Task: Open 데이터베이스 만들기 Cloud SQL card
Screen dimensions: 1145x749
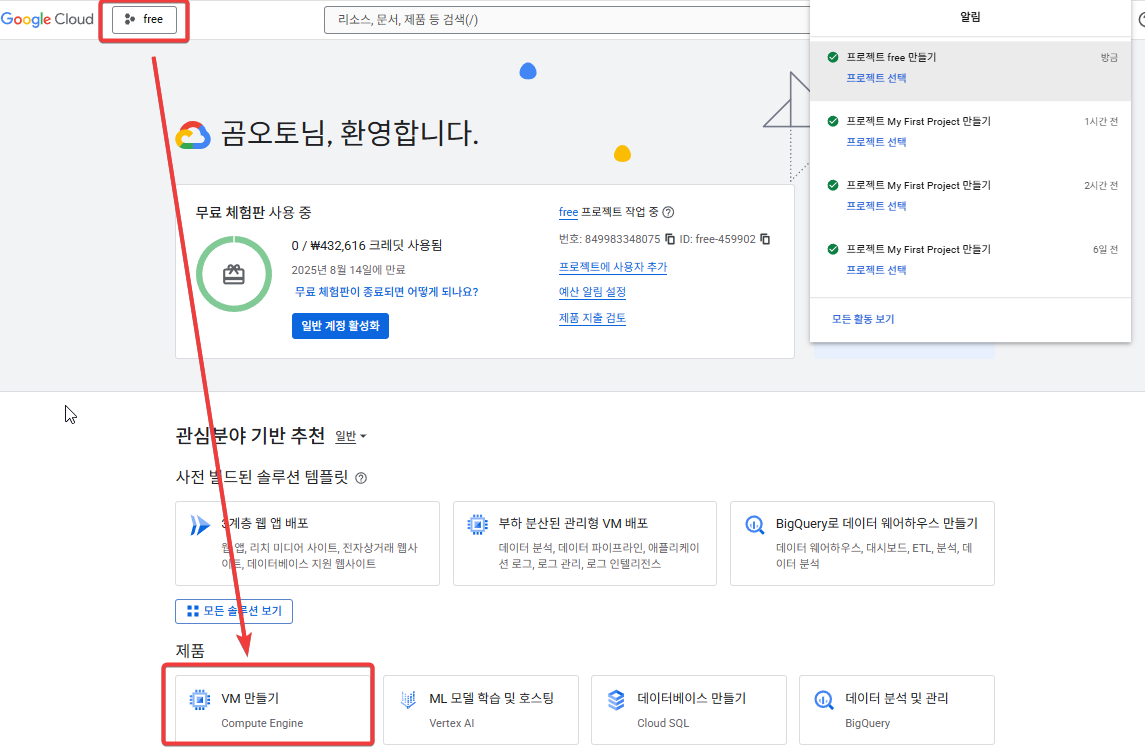Action: 688,709
